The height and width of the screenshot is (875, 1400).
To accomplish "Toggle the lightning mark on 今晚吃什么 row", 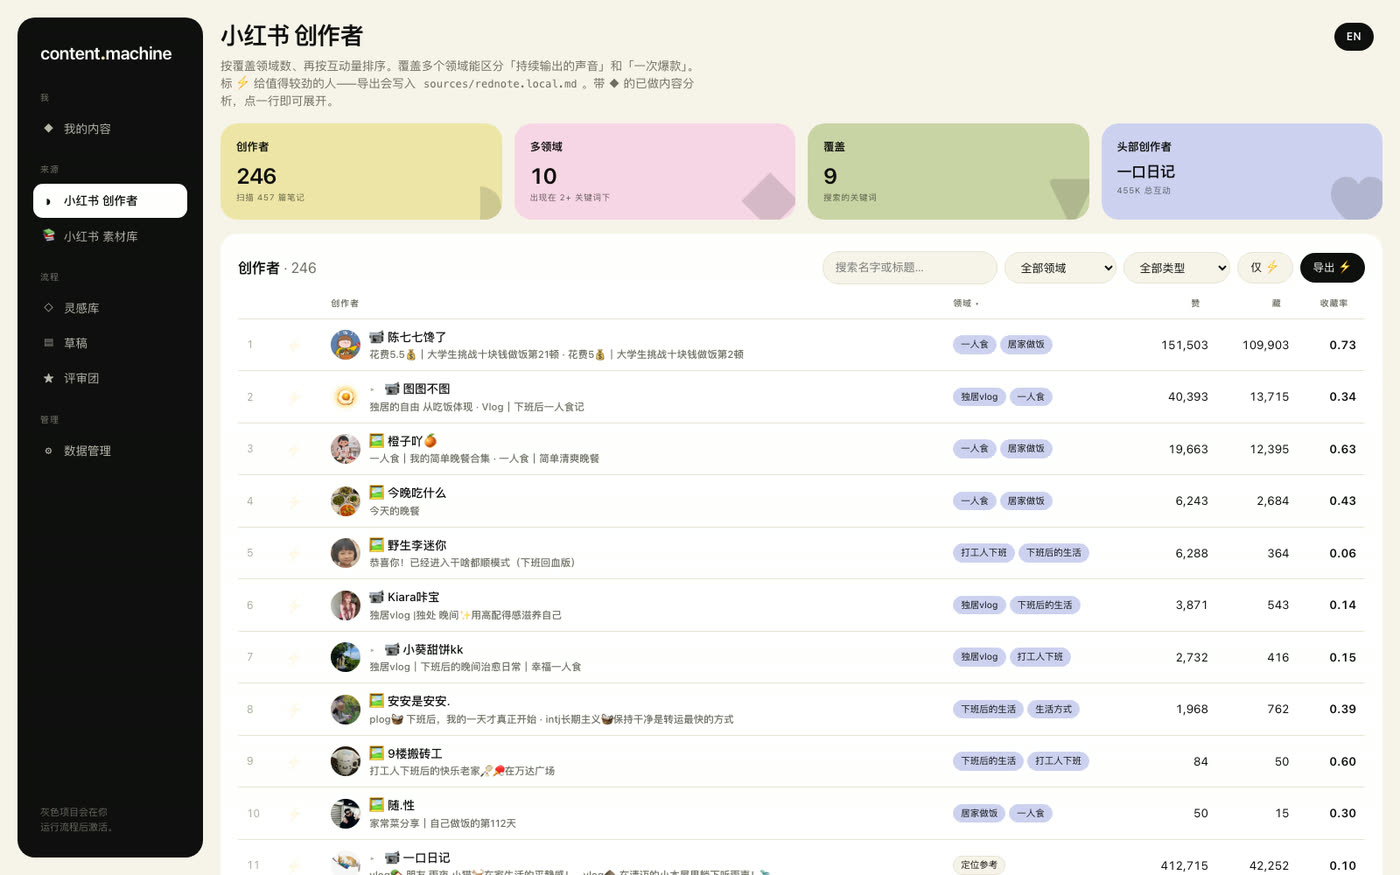I will 294,501.
